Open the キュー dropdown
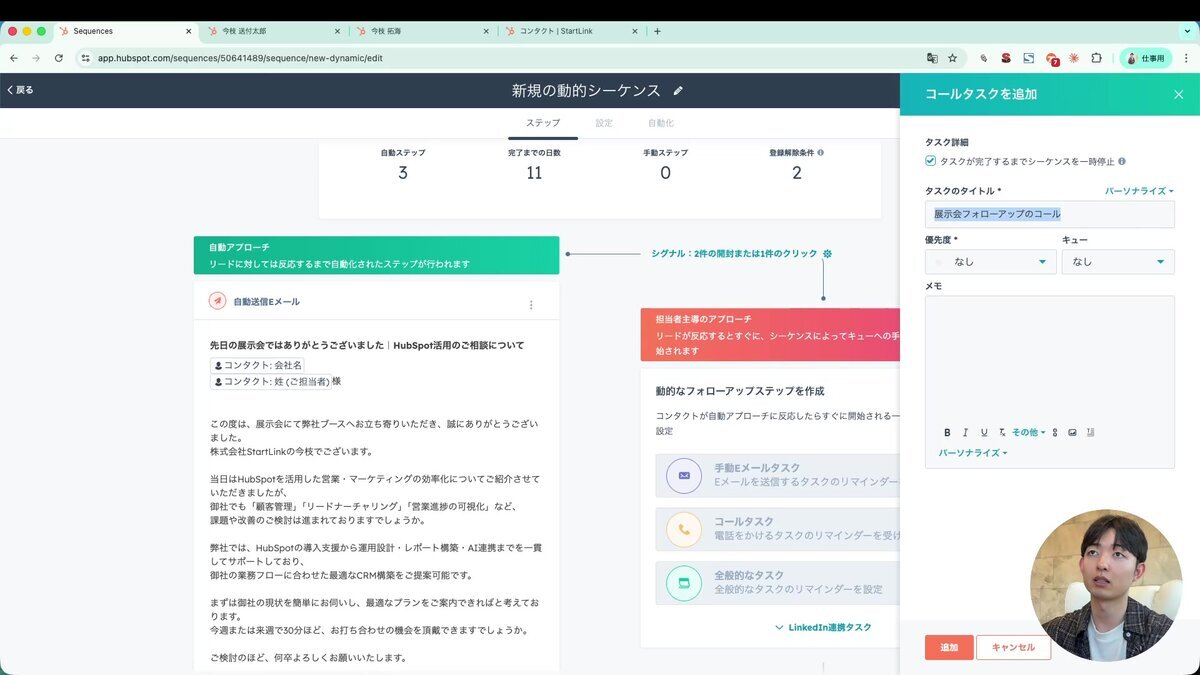The height and width of the screenshot is (675, 1200). tap(1118, 261)
